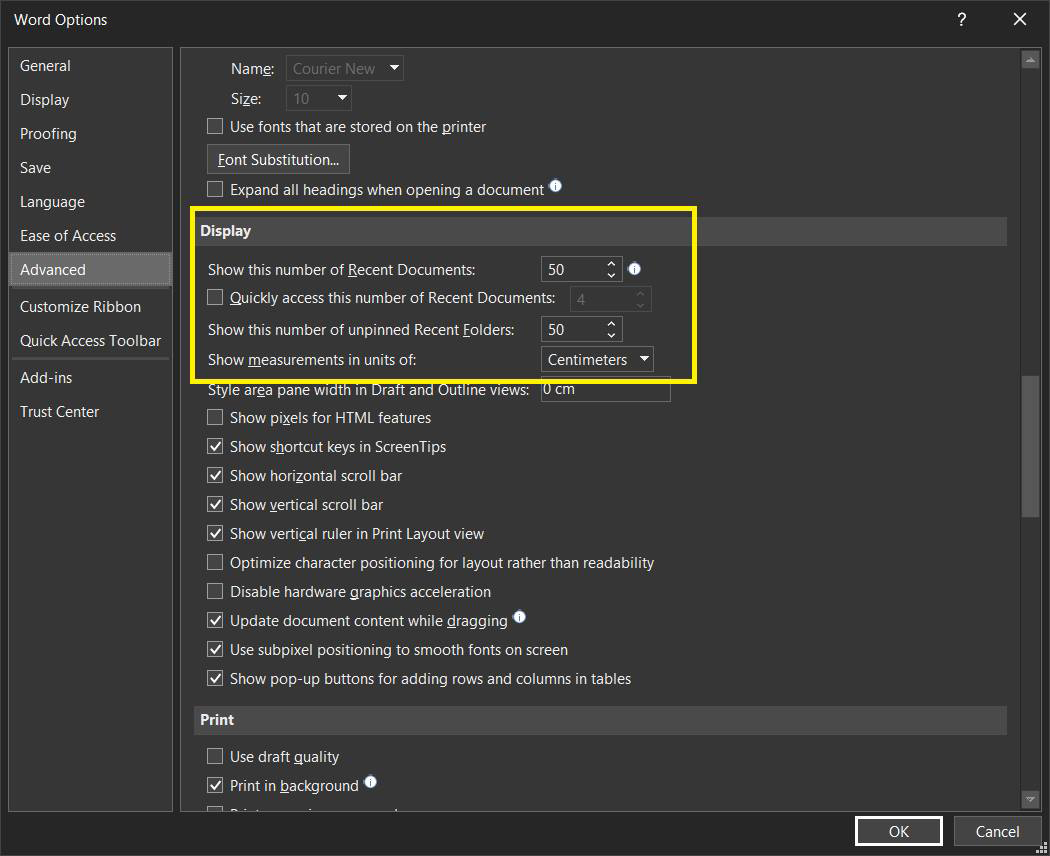Decrease Recent Documents count with down arrow
This screenshot has height=856, width=1050.
pyautogui.click(x=611, y=275)
